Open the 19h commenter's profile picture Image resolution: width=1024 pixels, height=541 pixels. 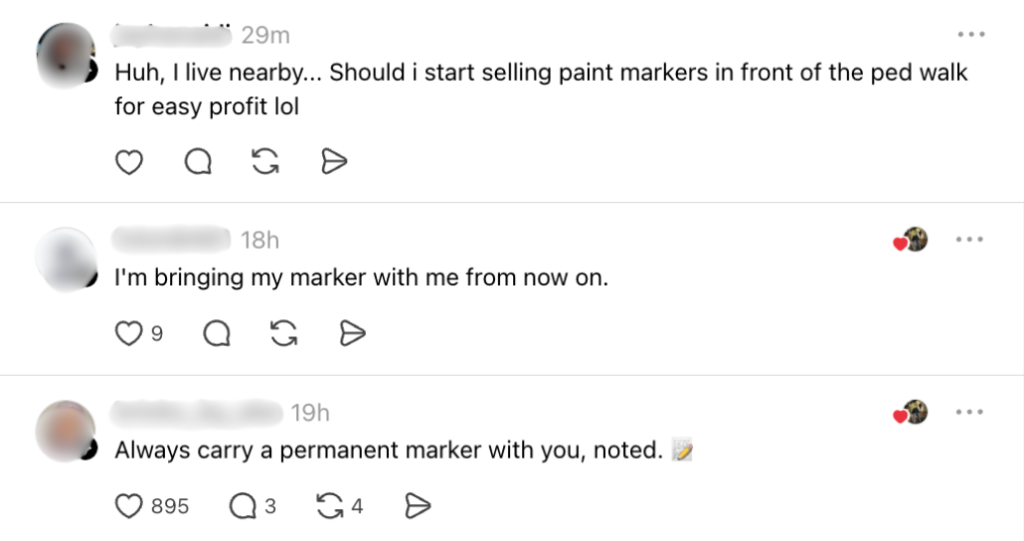pos(66,431)
